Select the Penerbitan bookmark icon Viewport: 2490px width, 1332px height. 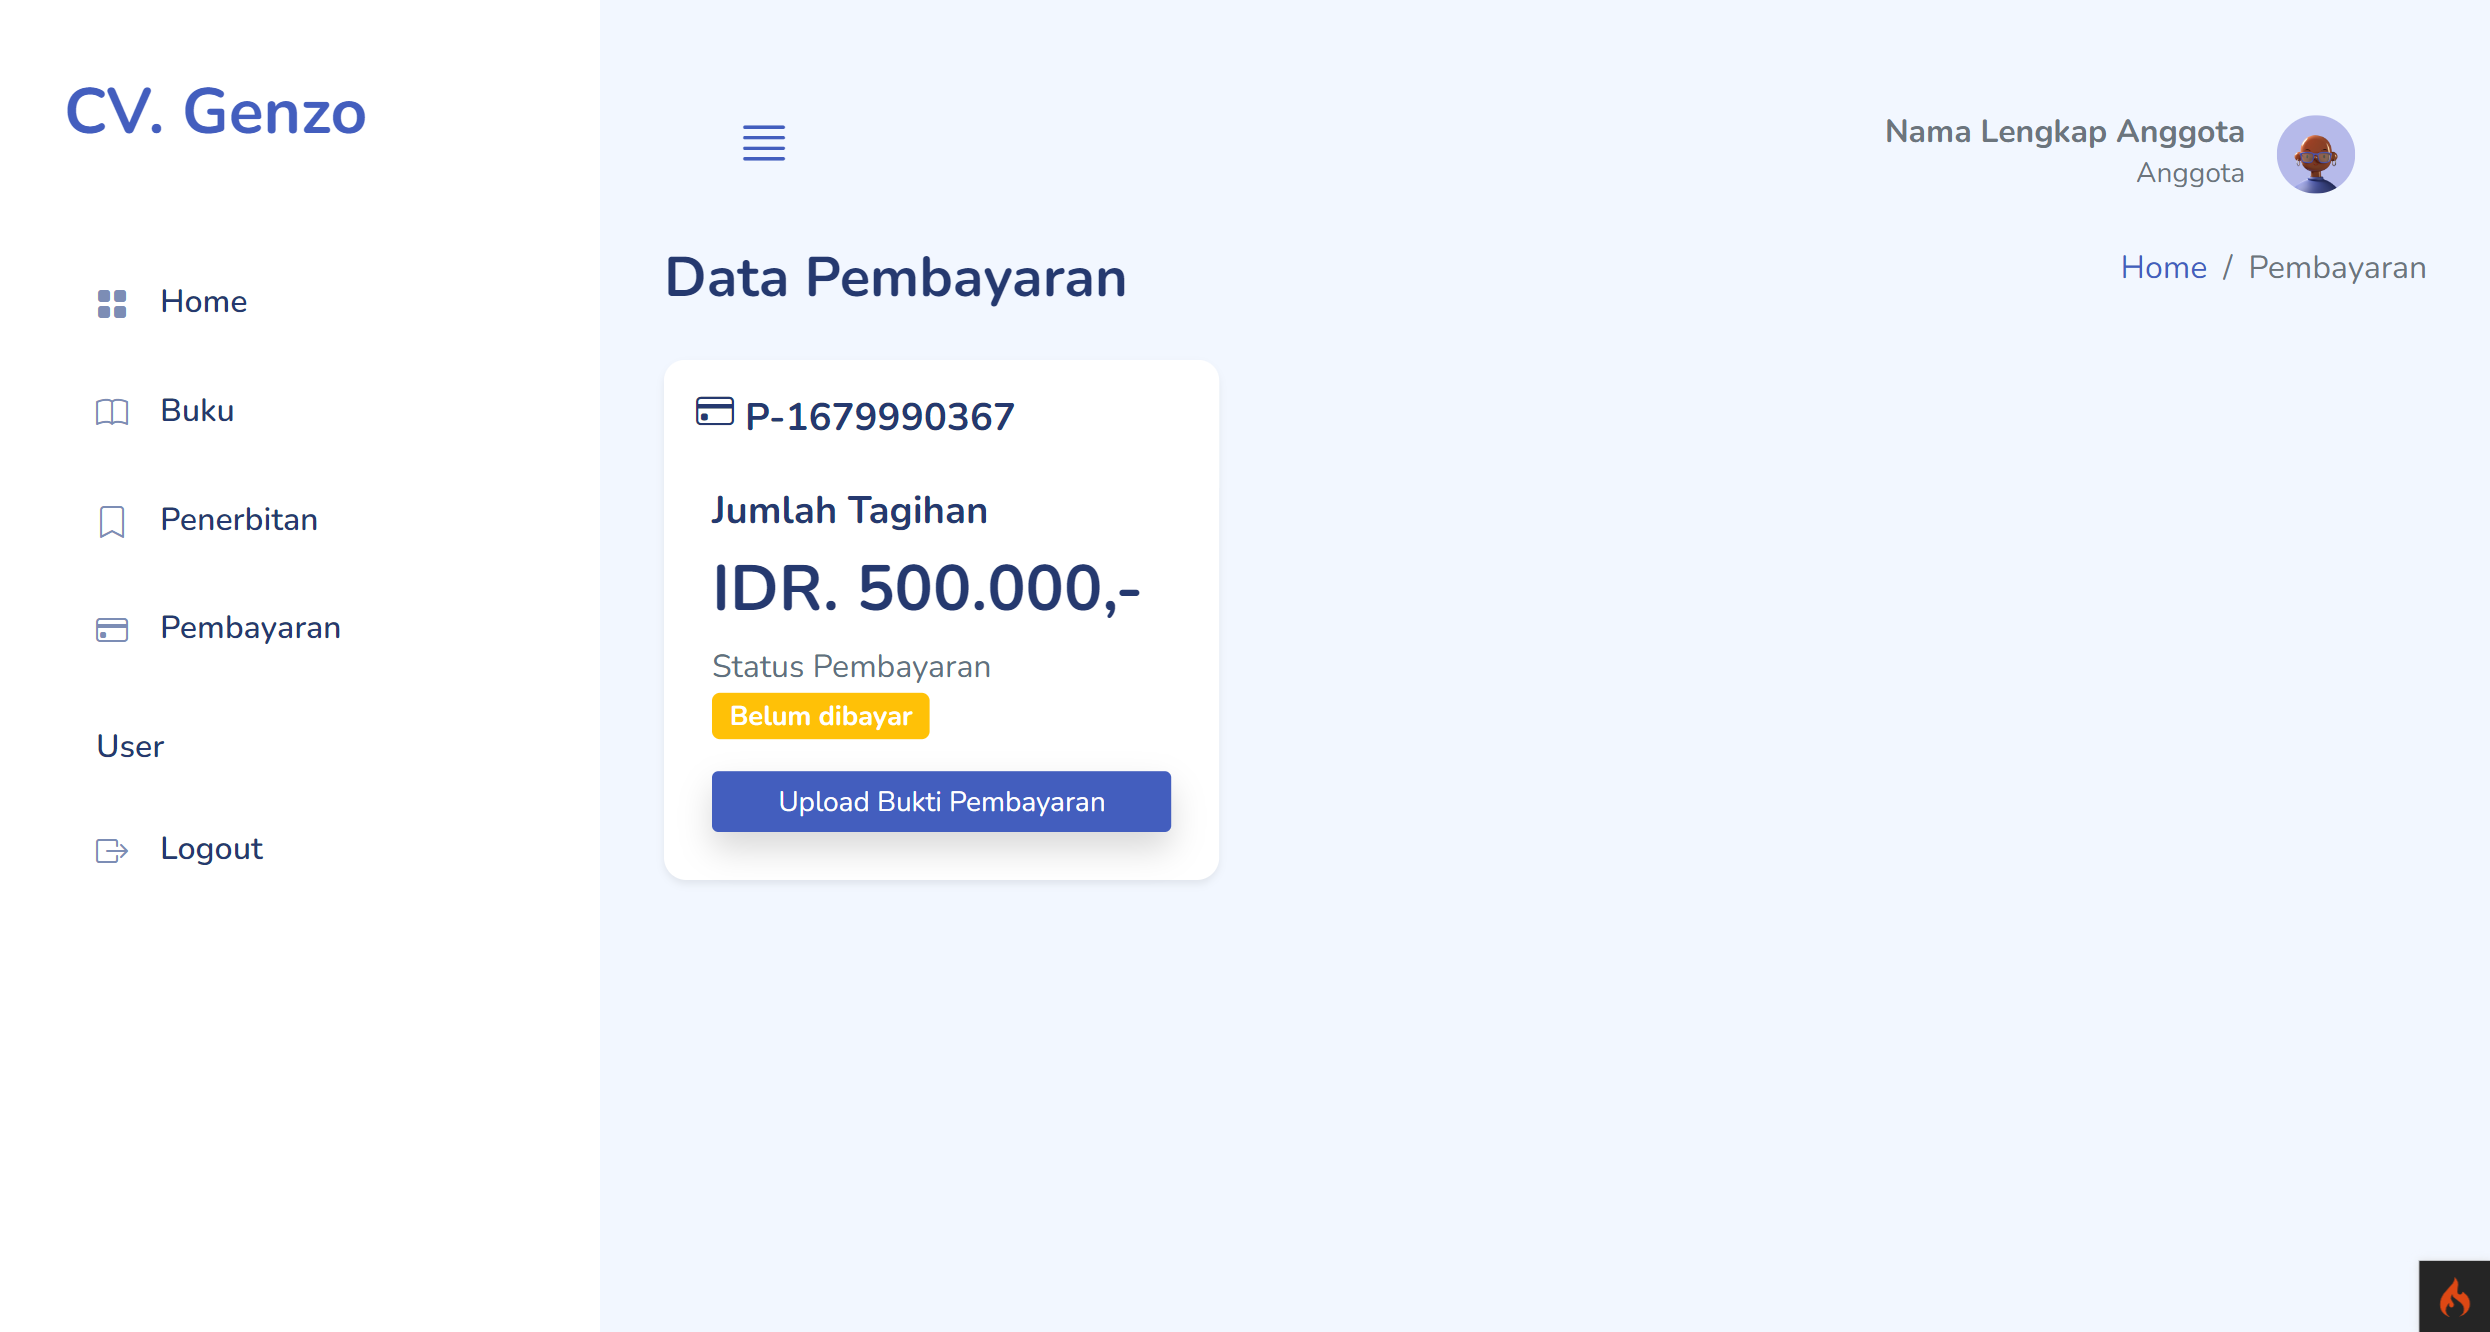point(110,521)
